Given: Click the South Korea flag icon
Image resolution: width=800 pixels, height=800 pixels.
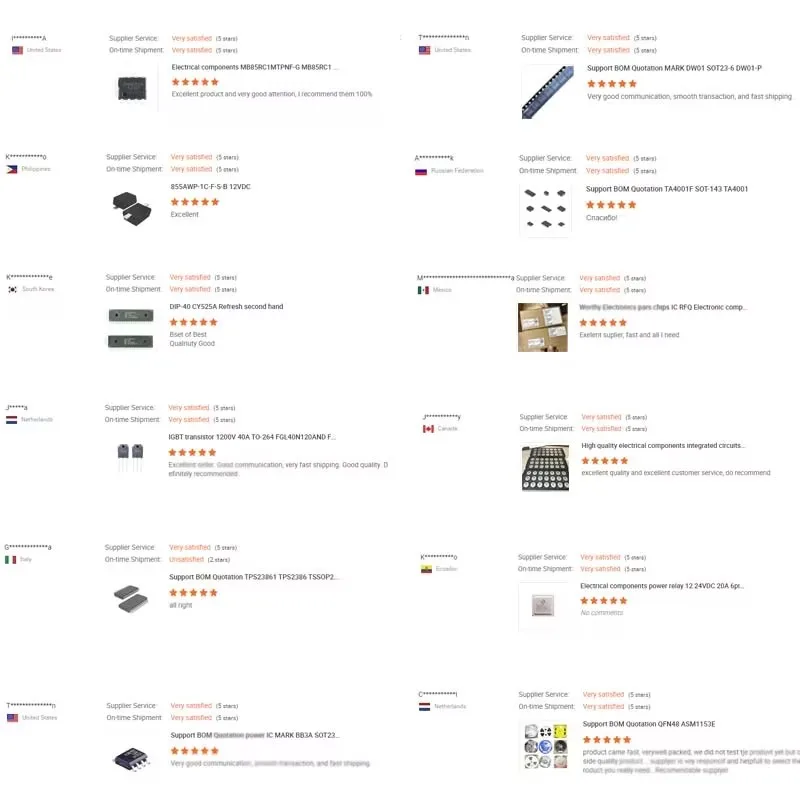Looking at the screenshot, I should pos(12,289).
